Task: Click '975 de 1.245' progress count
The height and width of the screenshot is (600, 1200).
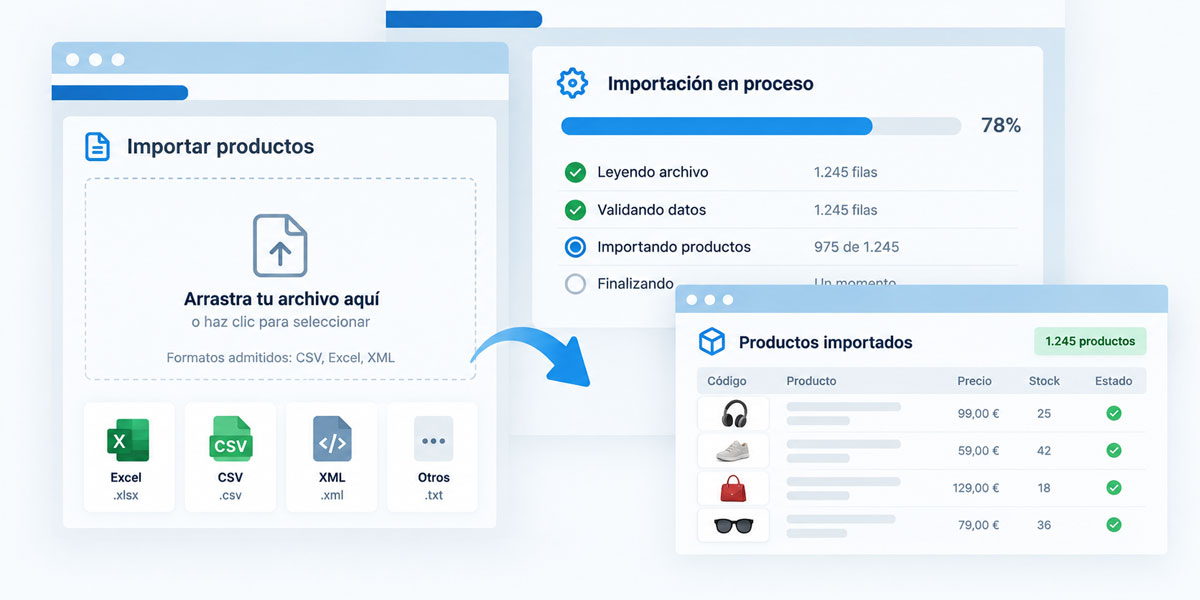Action: point(856,247)
